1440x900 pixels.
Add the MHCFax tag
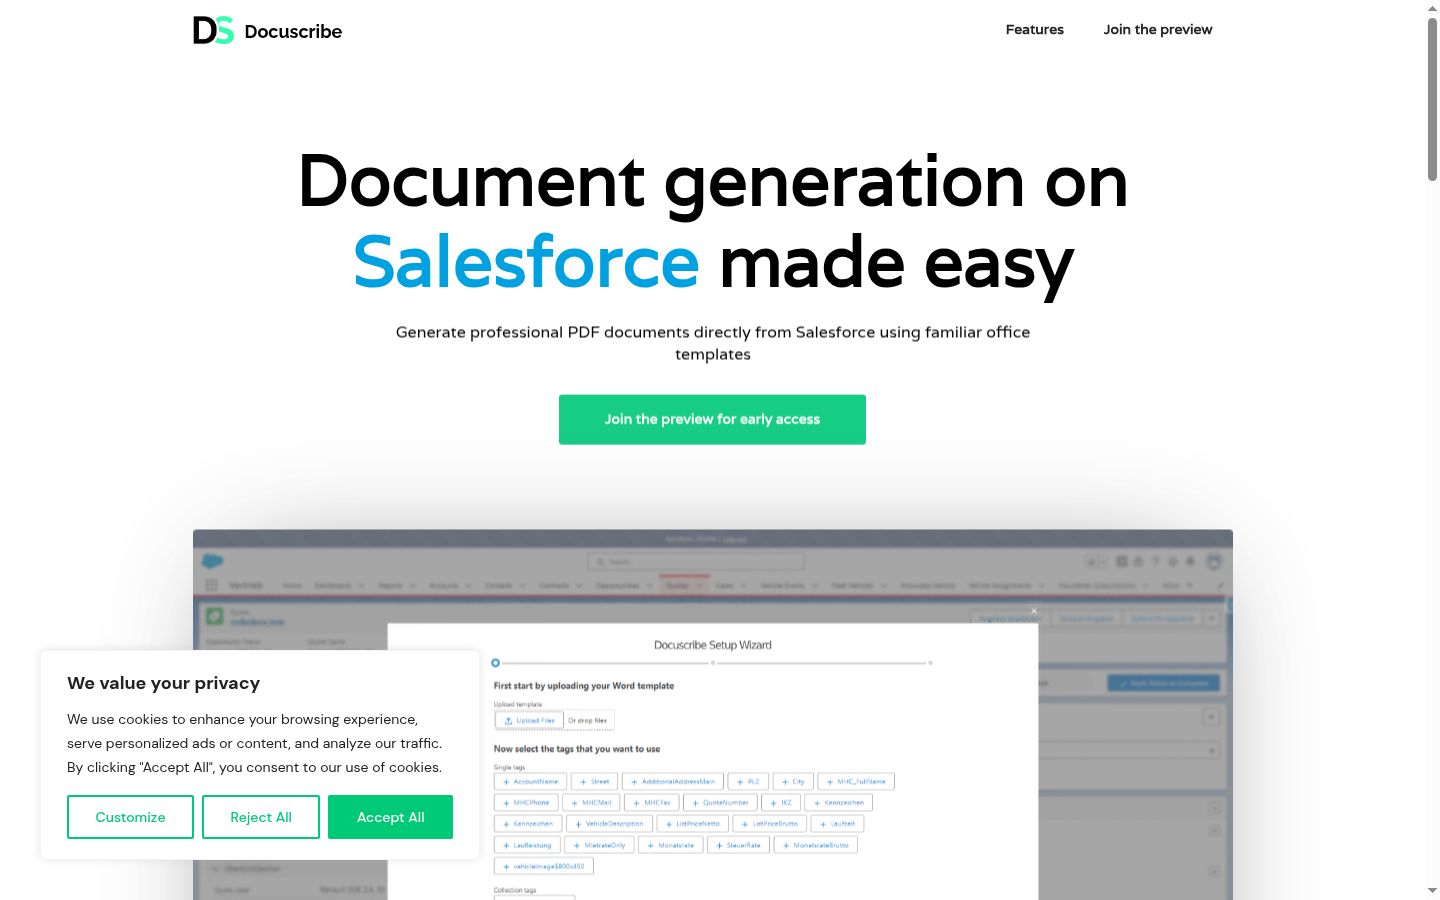click(x=652, y=803)
